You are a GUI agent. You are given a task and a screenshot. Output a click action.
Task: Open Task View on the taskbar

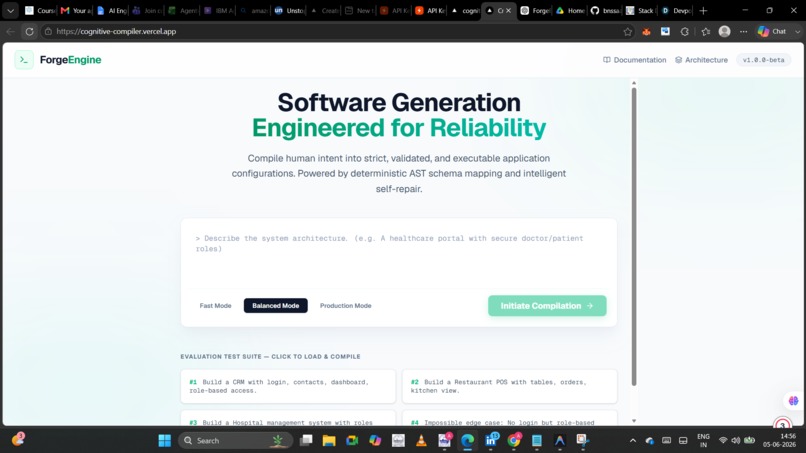coord(306,441)
